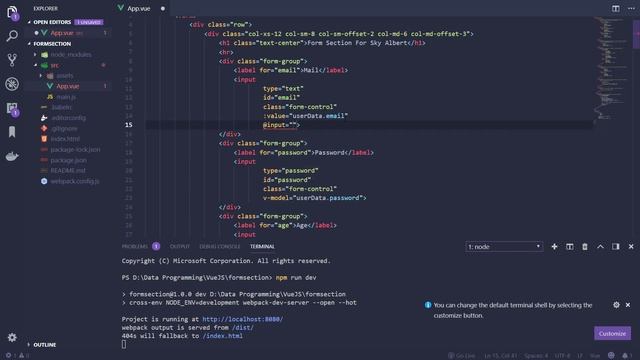Create a new terminal with plus icon
The width and height of the screenshot is (640, 360).
(554, 247)
